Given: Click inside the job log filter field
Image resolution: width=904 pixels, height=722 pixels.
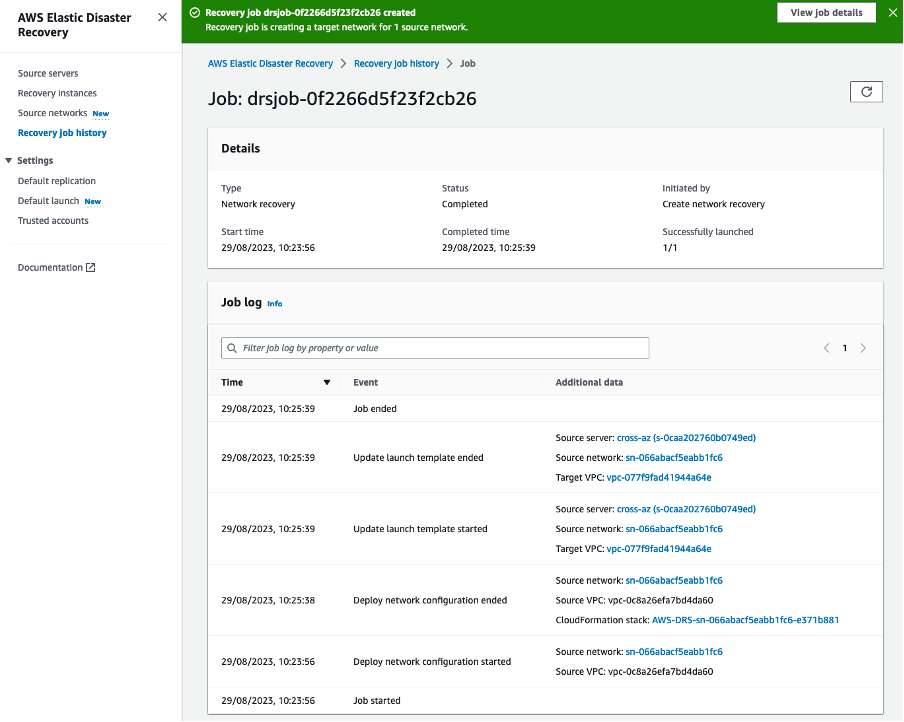Looking at the screenshot, I should click(435, 347).
